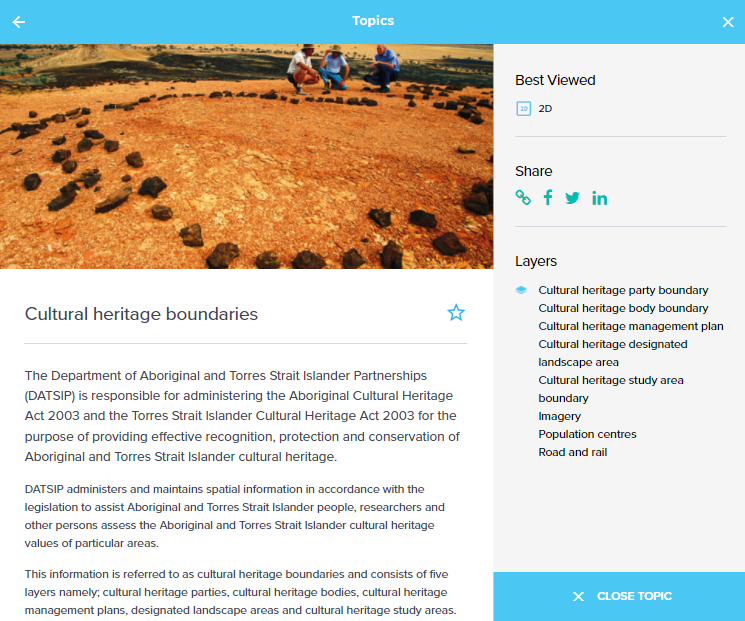
Task: Click the Cultural heritage boundaries heading
Action: [x=141, y=314]
